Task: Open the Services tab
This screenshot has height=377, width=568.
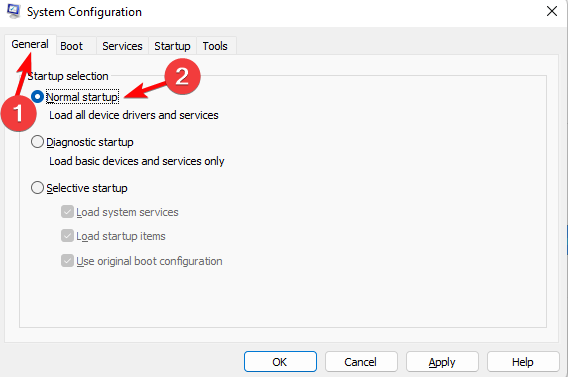Action: coord(122,46)
